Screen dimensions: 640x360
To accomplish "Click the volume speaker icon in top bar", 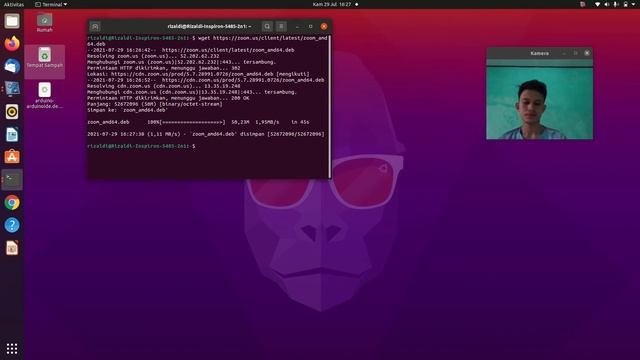I will [607, 4].
